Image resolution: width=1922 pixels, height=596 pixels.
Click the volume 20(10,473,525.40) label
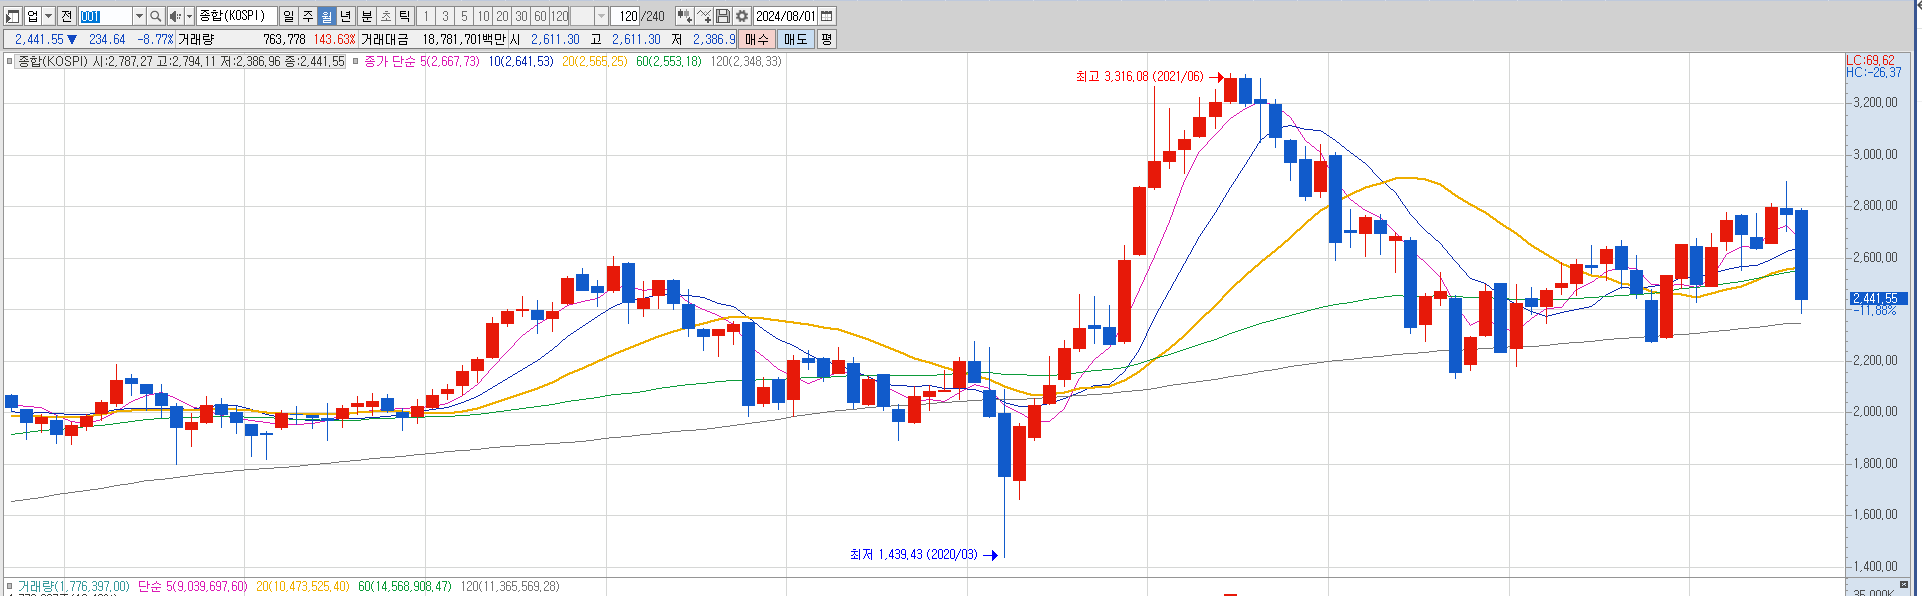303,587
